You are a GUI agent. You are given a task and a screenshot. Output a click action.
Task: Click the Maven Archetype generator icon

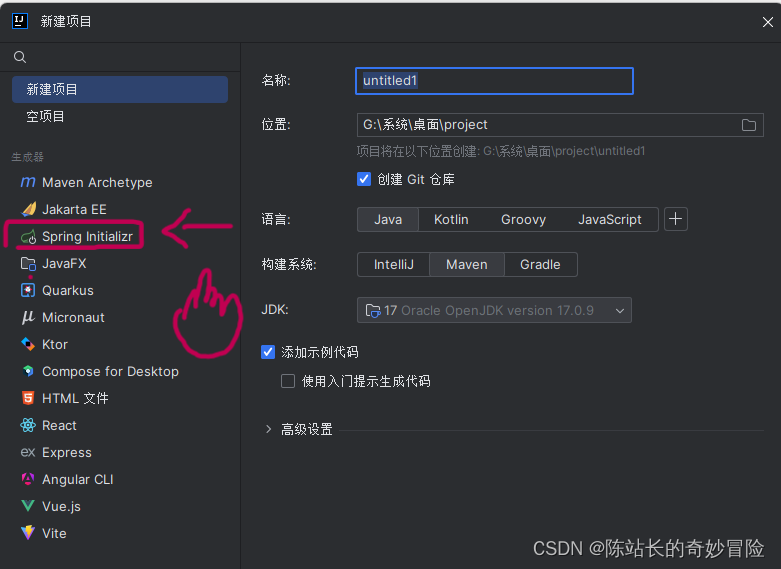(x=28, y=182)
